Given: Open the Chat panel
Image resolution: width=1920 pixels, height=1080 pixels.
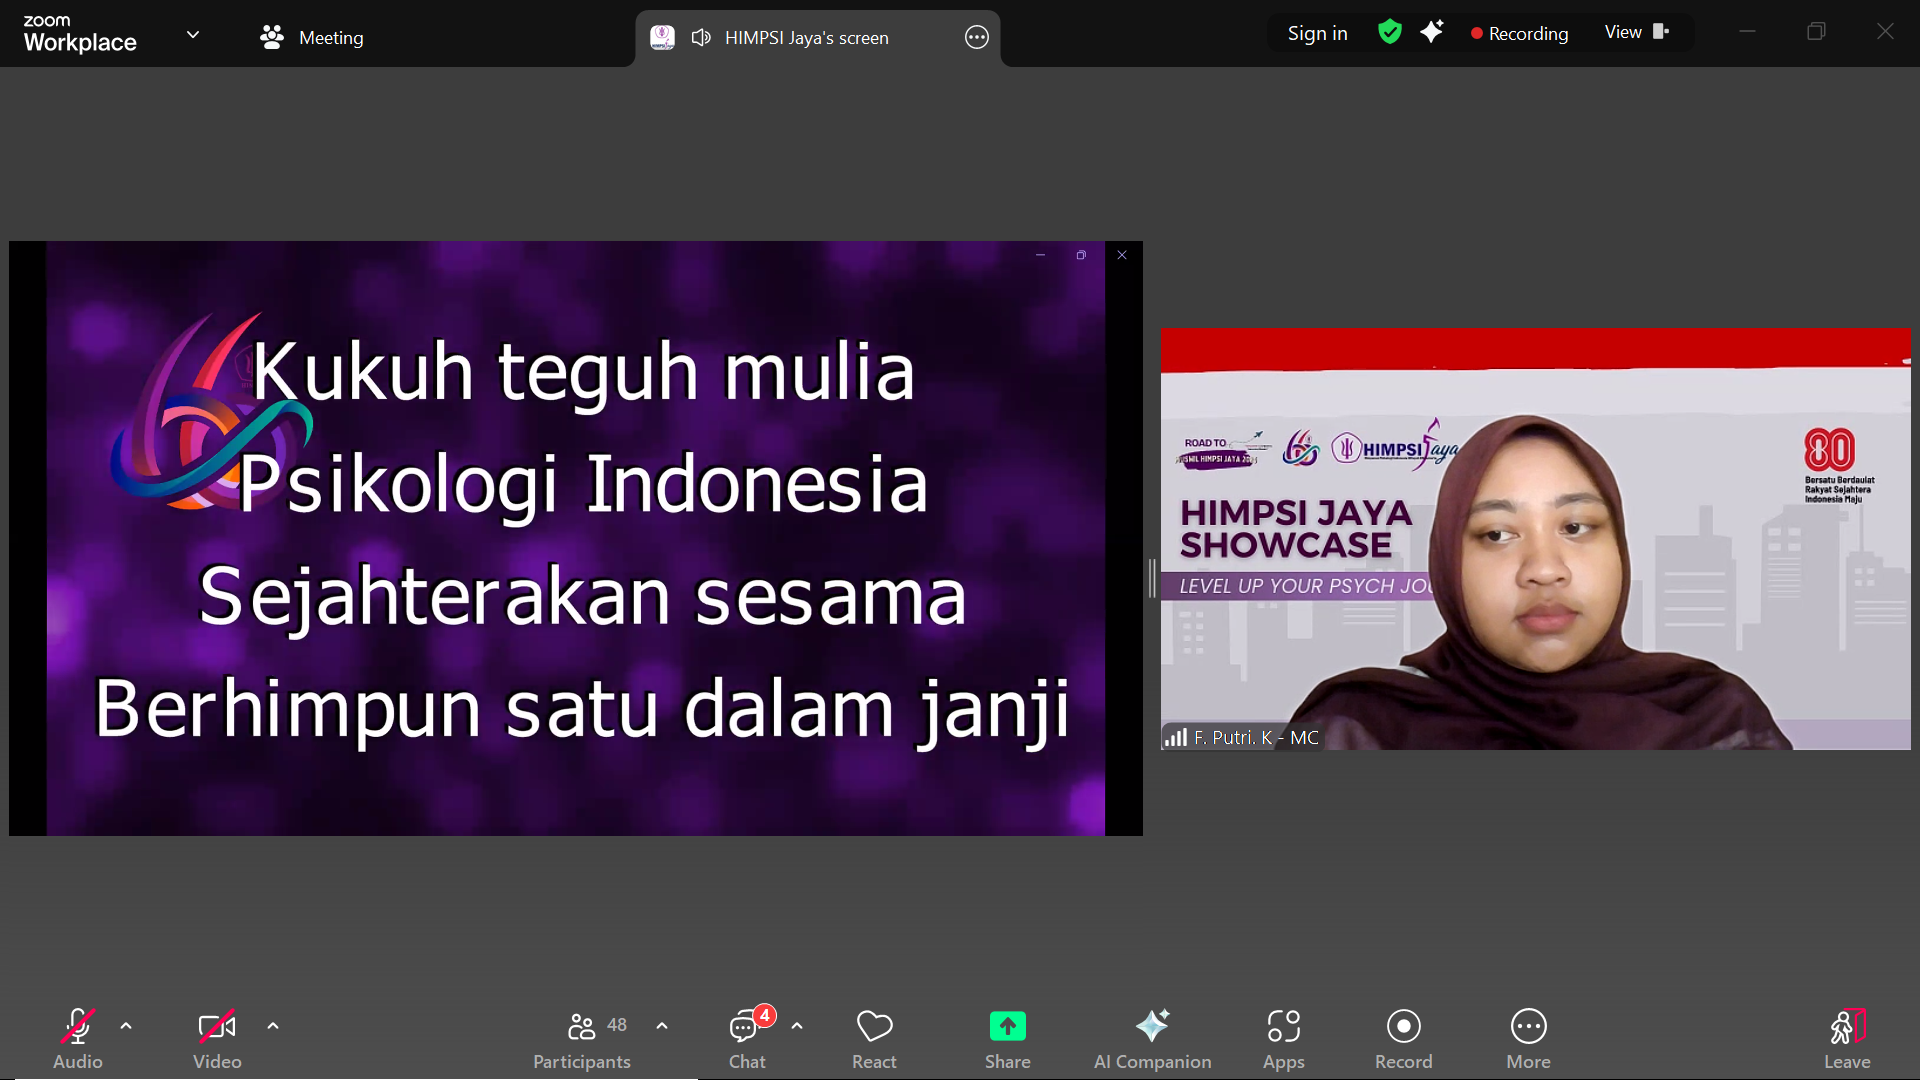Looking at the screenshot, I should pyautogui.click(x=747, y=1039).
